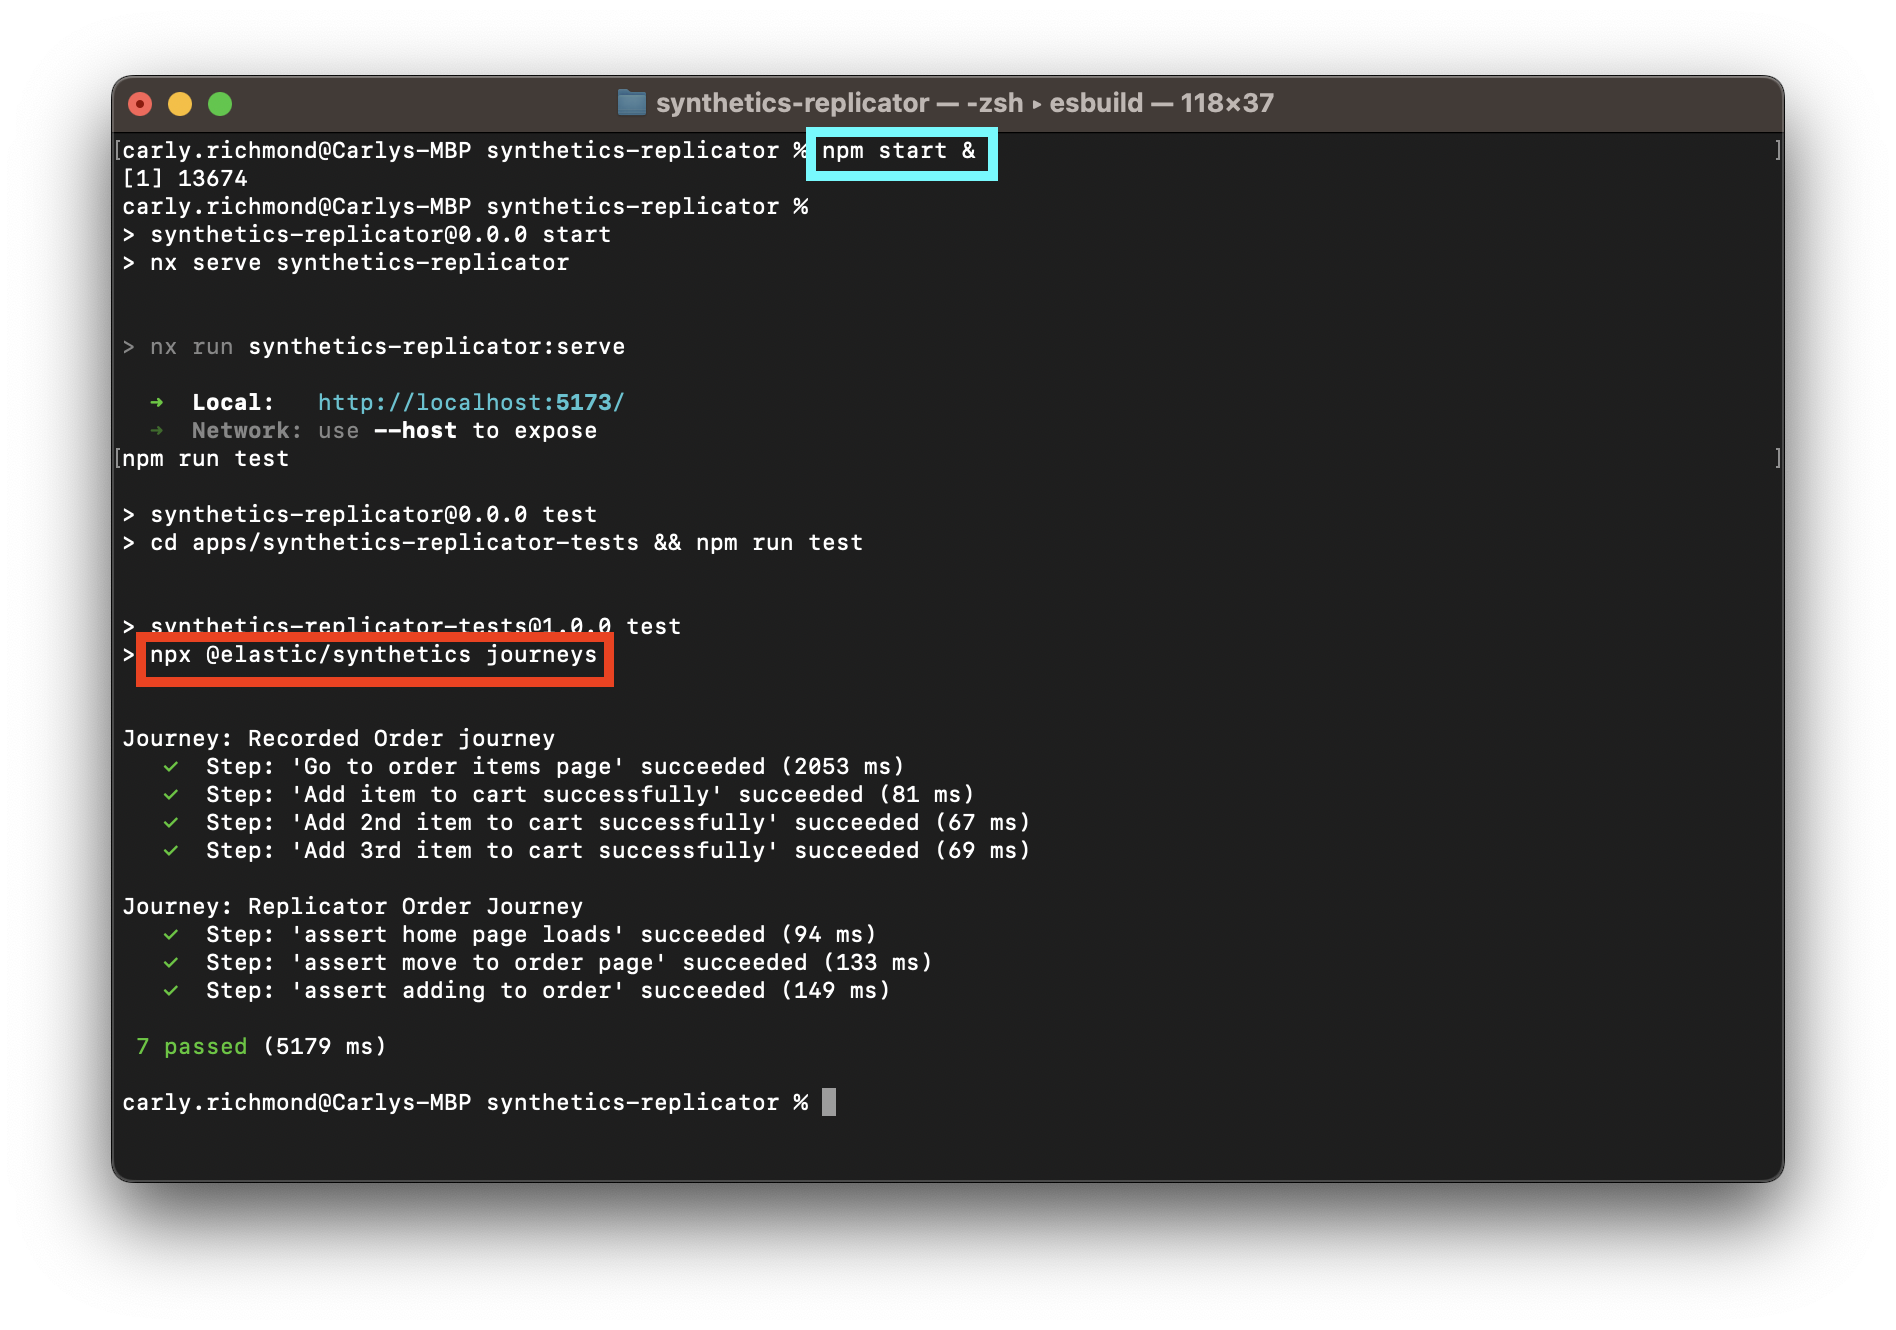Click the red close window button
The image size is (1896, 1330).
click(141, 104)
